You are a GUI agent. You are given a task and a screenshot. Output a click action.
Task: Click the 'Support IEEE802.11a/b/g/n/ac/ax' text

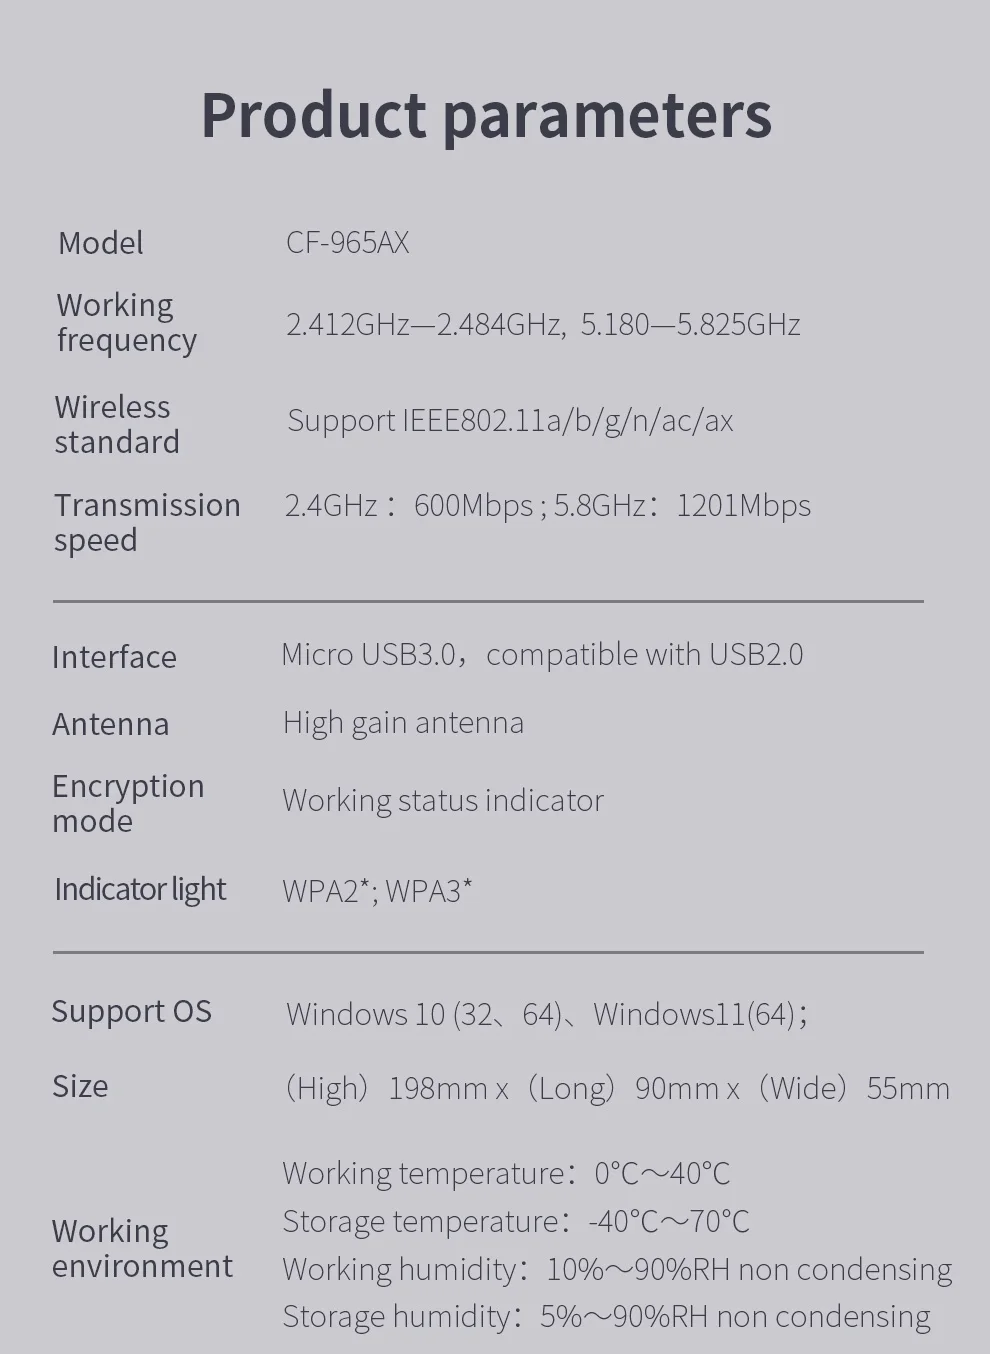[x=510, y=421]
